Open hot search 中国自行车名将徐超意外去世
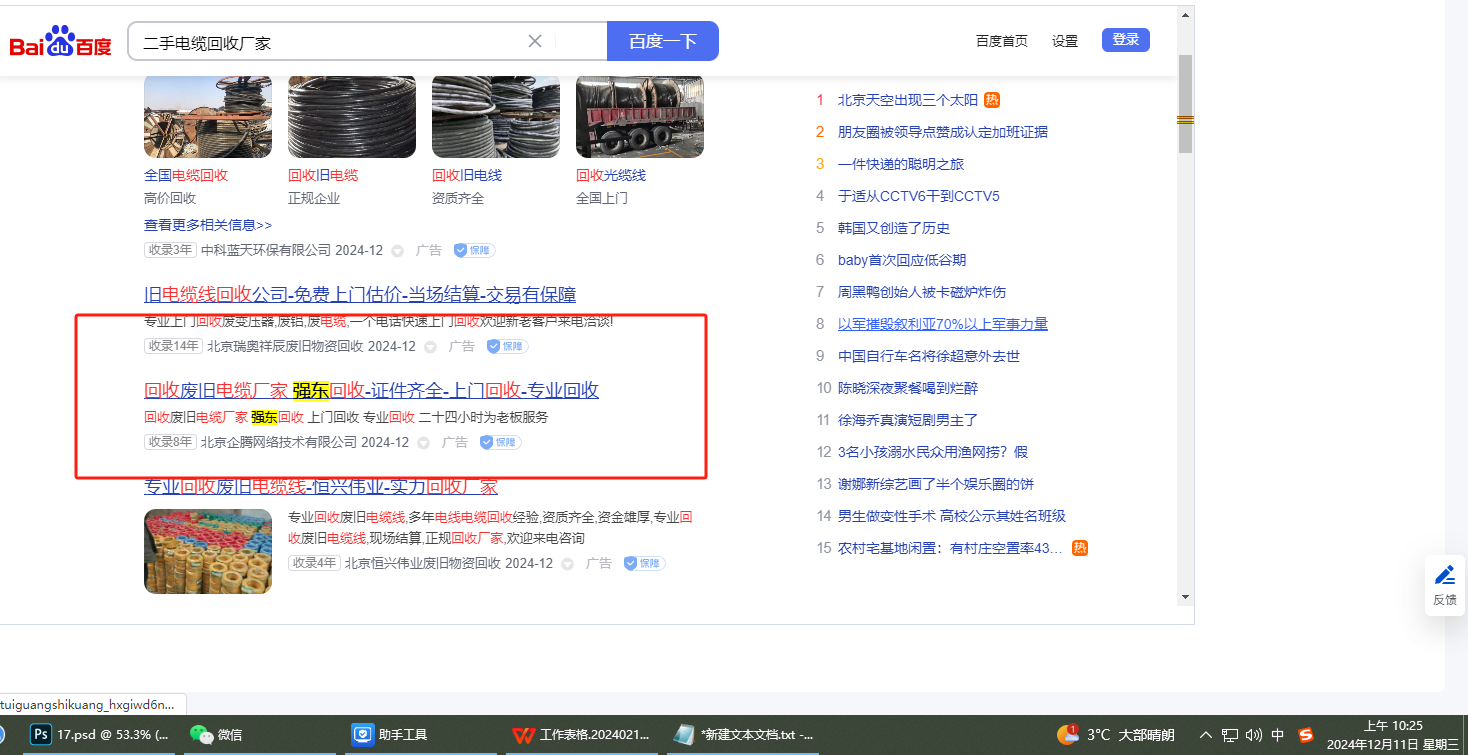The height and width of the screenshot is (755, 1468). click(x=929, y=356)
